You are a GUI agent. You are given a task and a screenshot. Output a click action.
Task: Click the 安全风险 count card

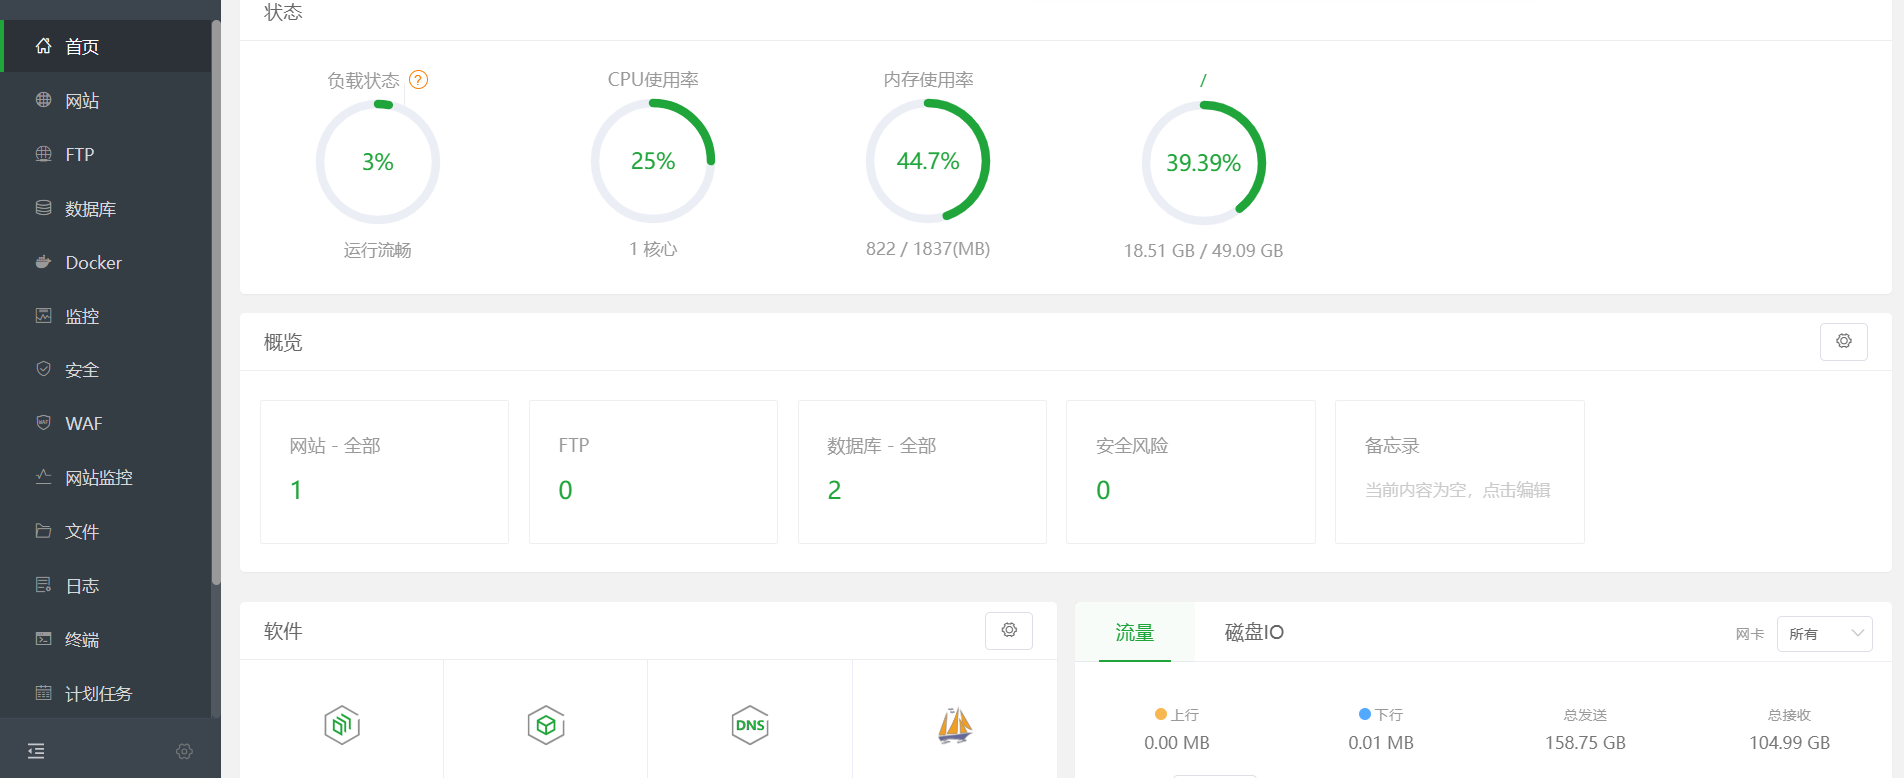pyautogui.click(x=1190, y=472)
